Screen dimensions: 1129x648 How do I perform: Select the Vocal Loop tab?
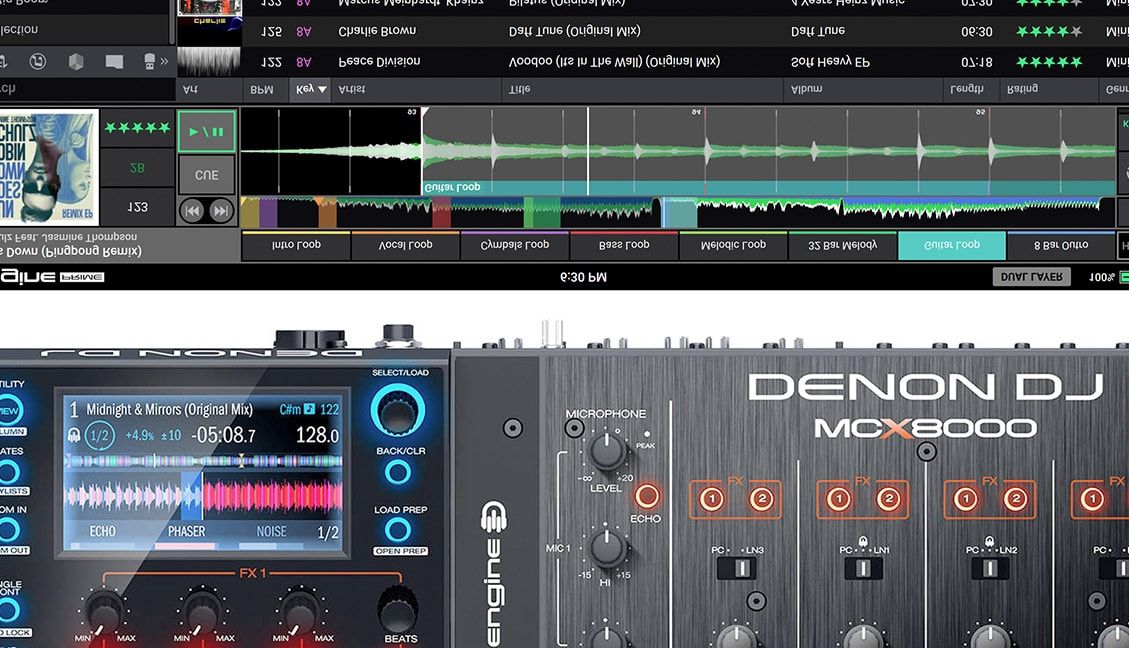click(405, 245)
